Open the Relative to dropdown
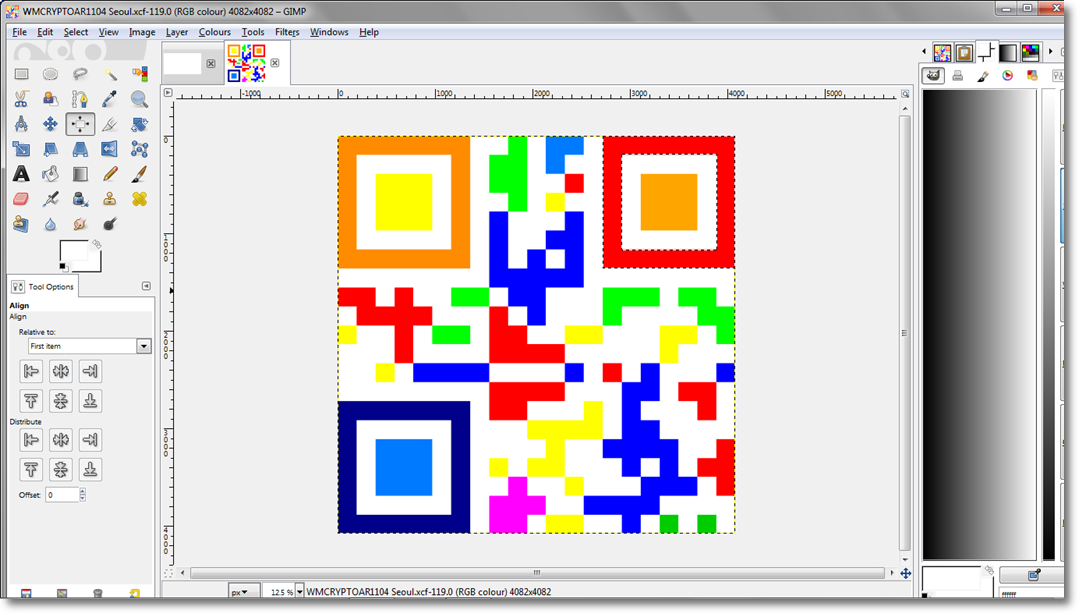 (90, 346)
